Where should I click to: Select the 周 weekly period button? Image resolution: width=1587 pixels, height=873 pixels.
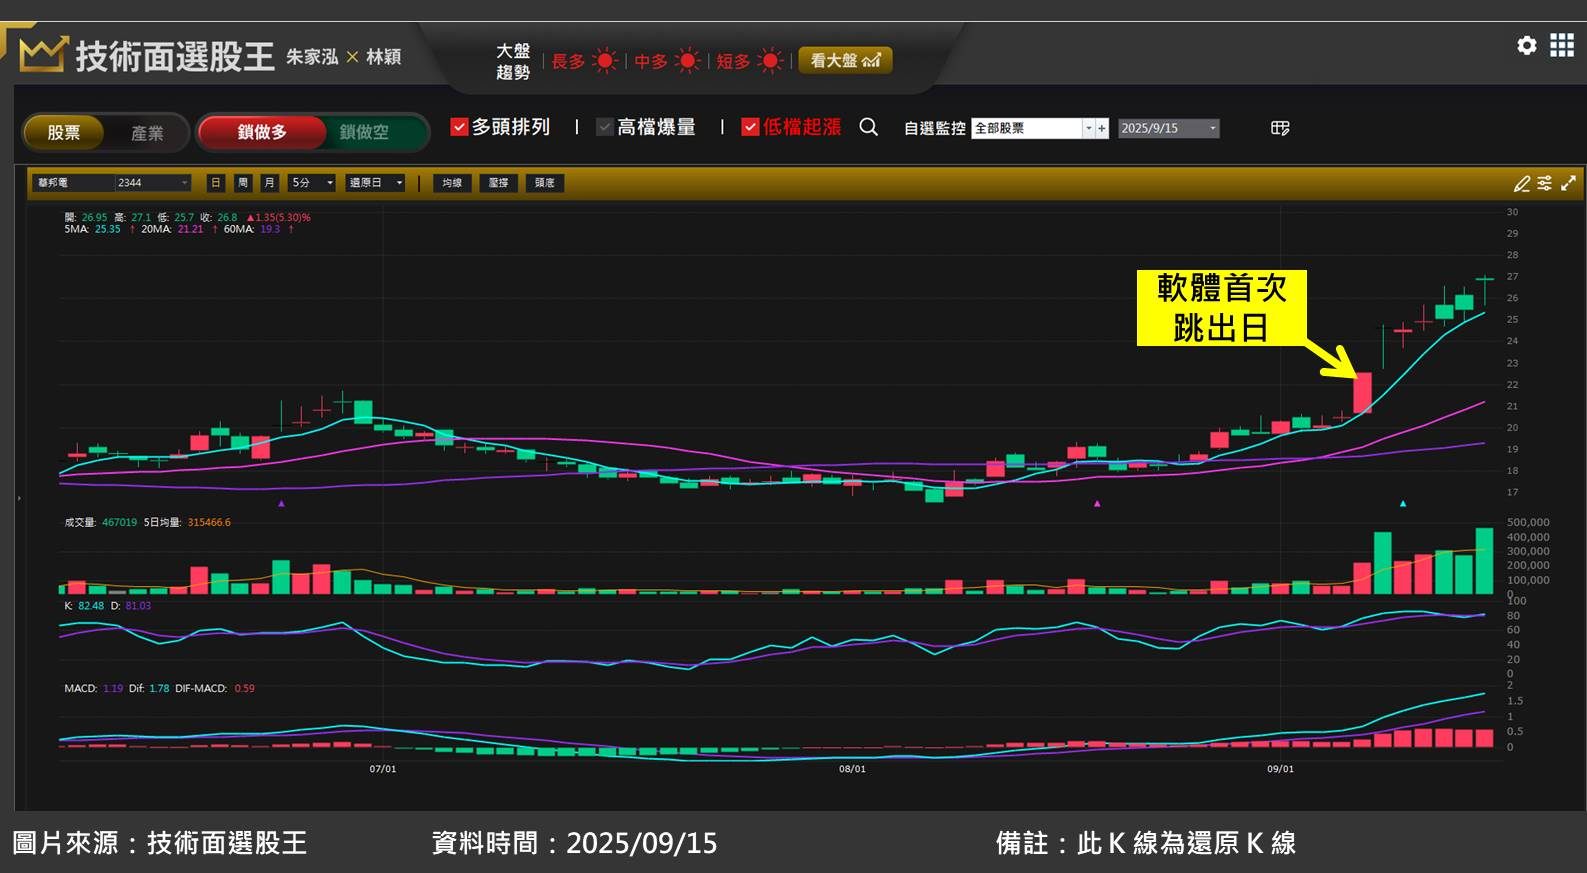242,183
